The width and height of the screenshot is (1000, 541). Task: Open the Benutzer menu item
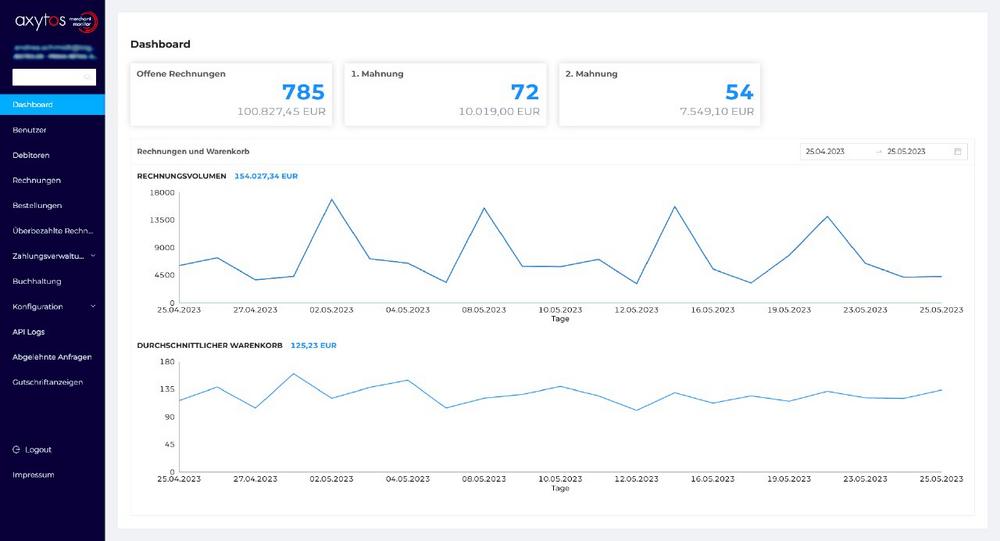click(x=29, y=130)
